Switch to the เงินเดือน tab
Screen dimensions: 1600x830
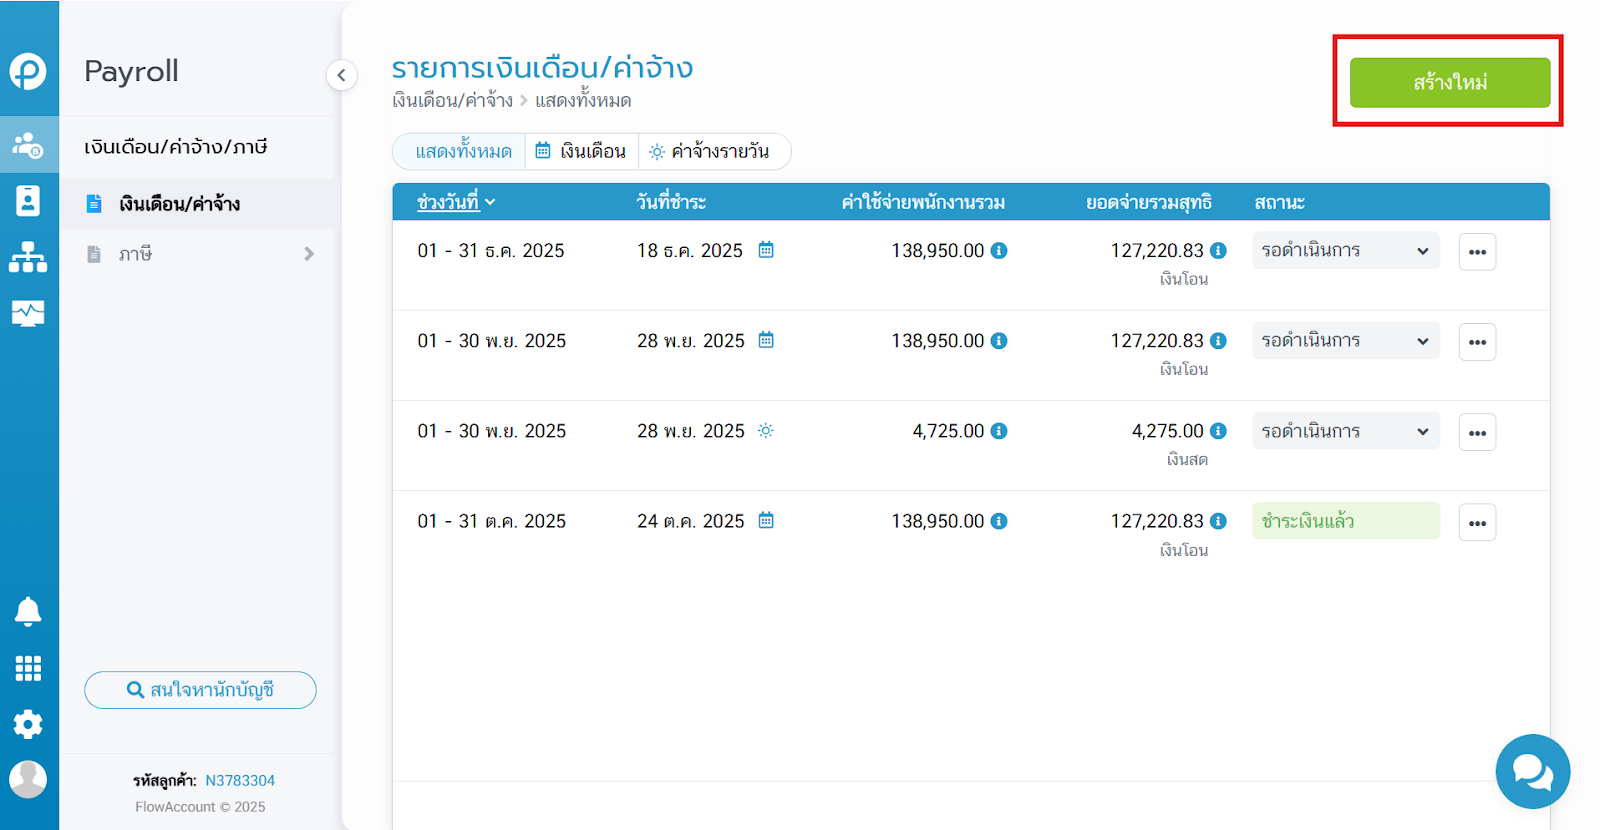pyautogui.click(x=581, y=151)
